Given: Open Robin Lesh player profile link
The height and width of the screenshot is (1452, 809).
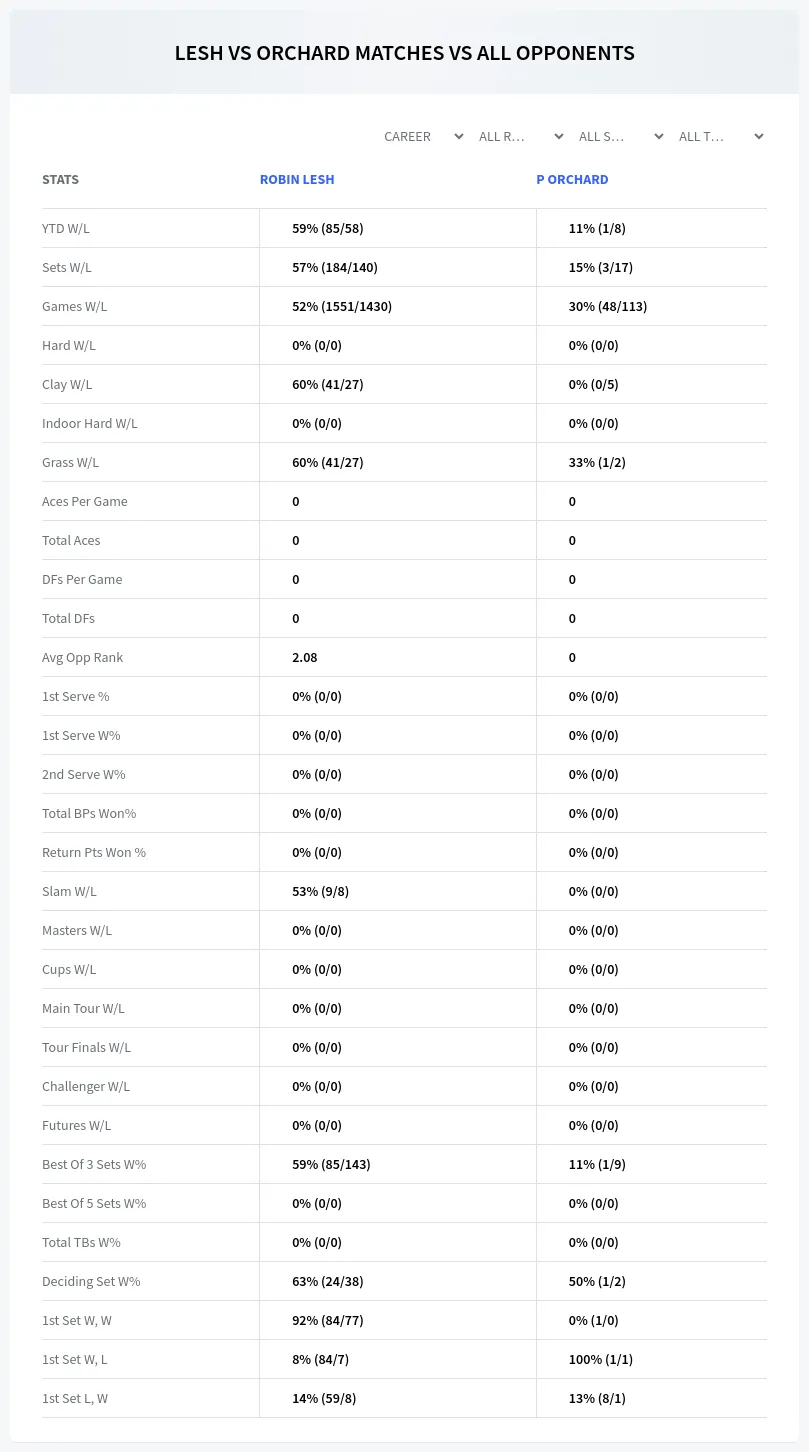Looking at the screenshot, I should [297, 180].
